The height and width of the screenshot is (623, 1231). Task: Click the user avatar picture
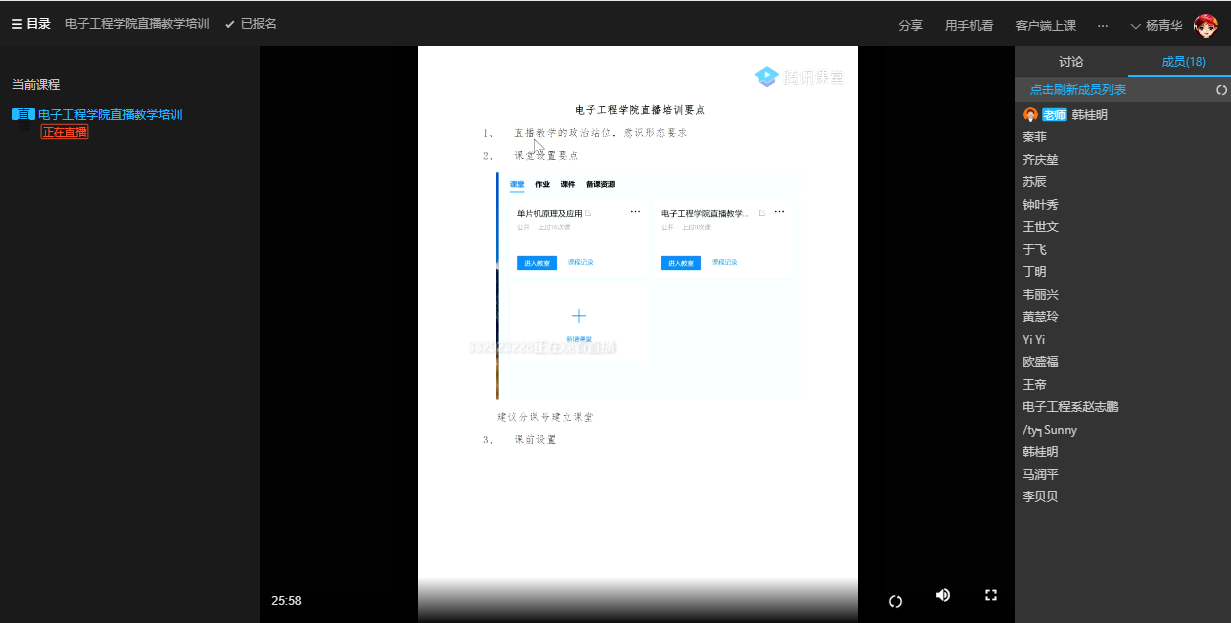pyautogui.click(x=1205, y=25)
